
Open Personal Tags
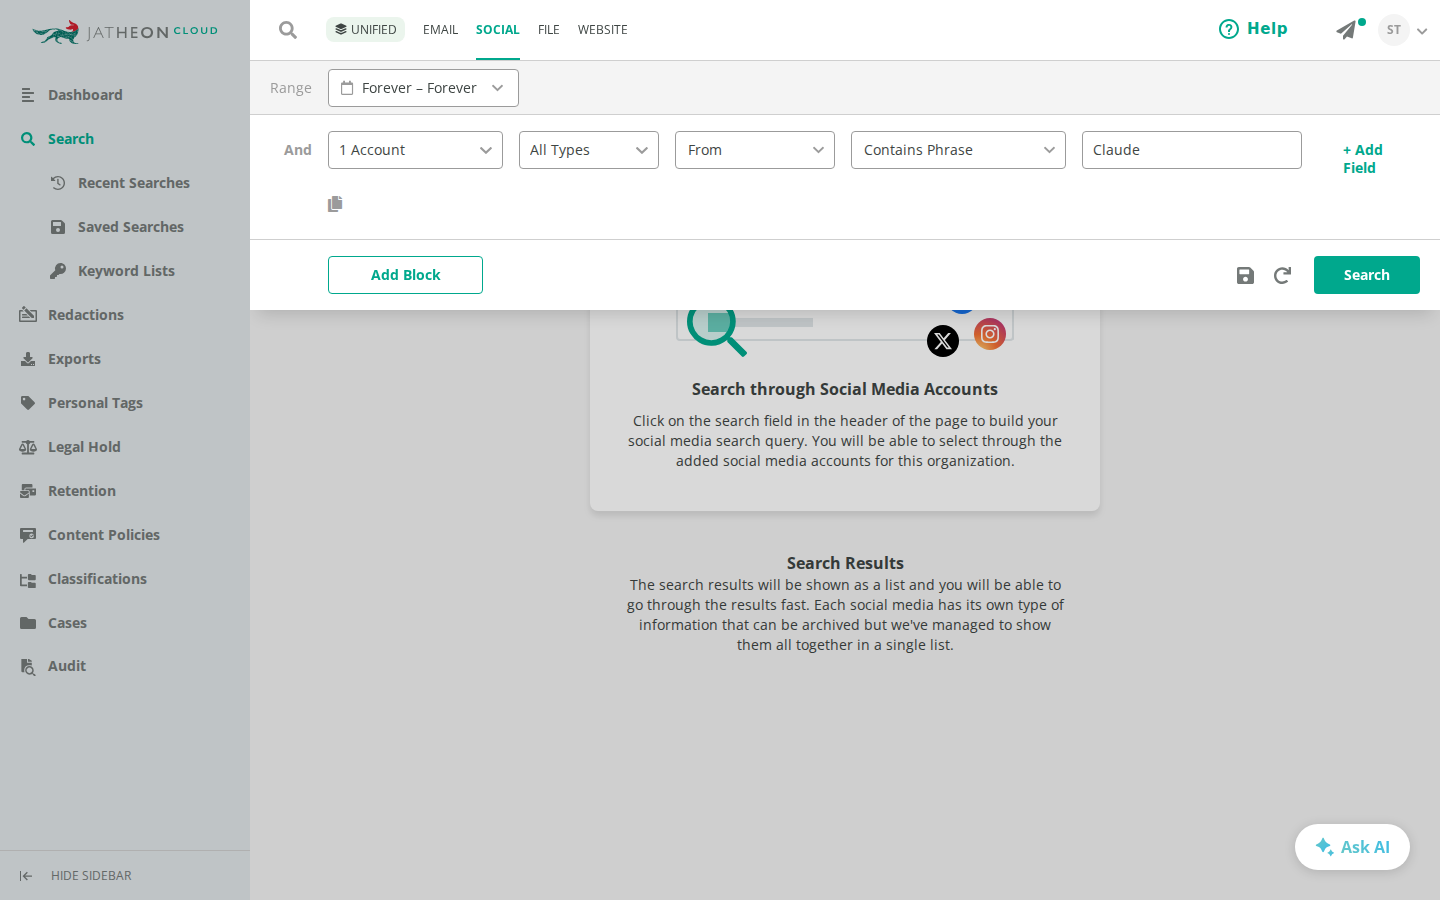coord(95,403)
